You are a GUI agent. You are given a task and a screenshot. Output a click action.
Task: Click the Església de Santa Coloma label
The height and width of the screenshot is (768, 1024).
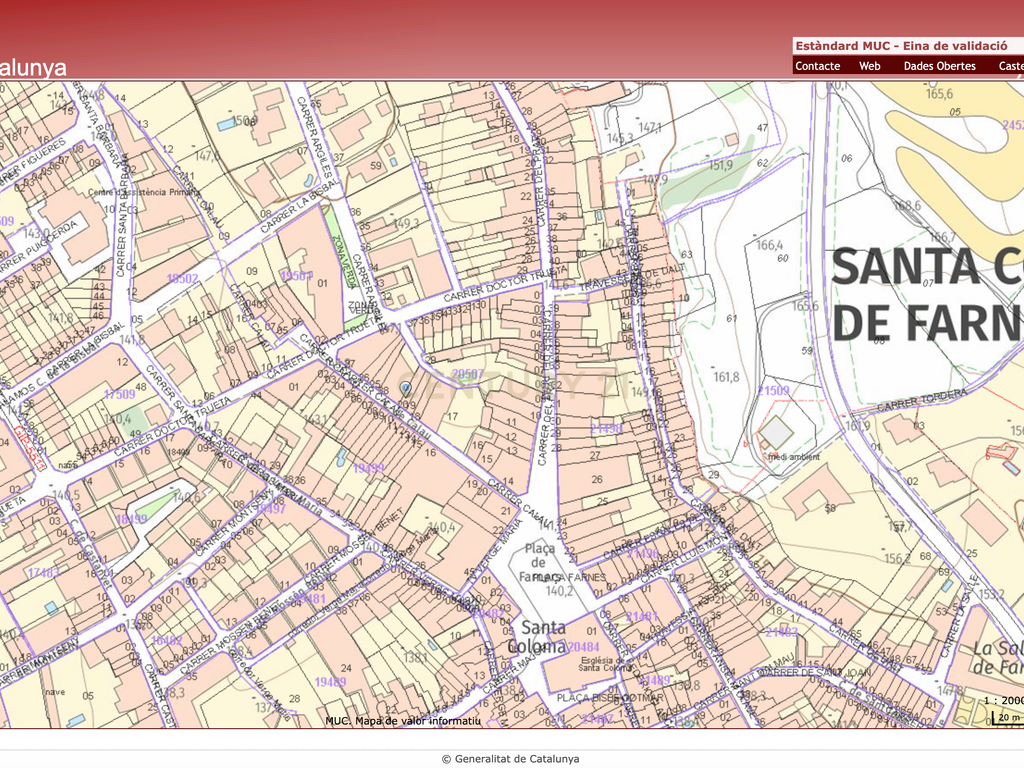point(605,664)
